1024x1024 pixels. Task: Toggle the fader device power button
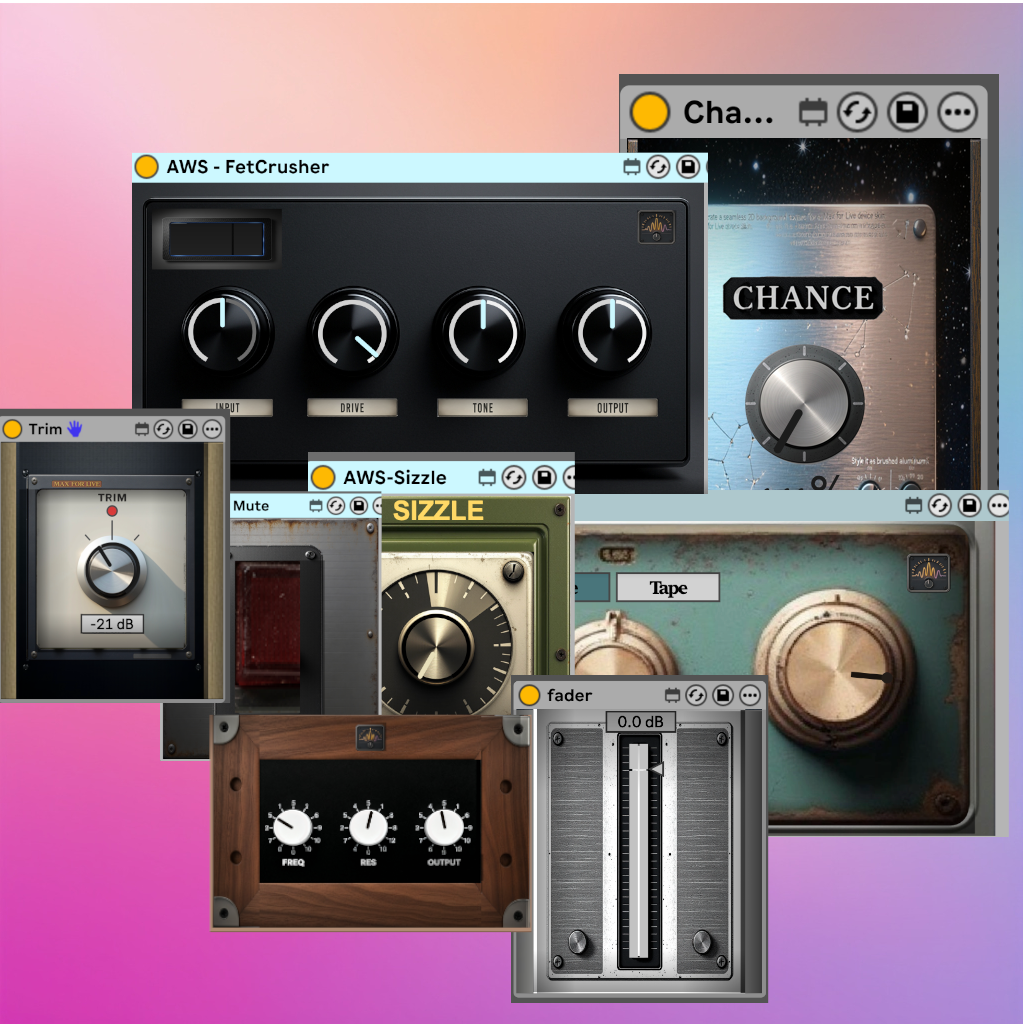point(529,695)
